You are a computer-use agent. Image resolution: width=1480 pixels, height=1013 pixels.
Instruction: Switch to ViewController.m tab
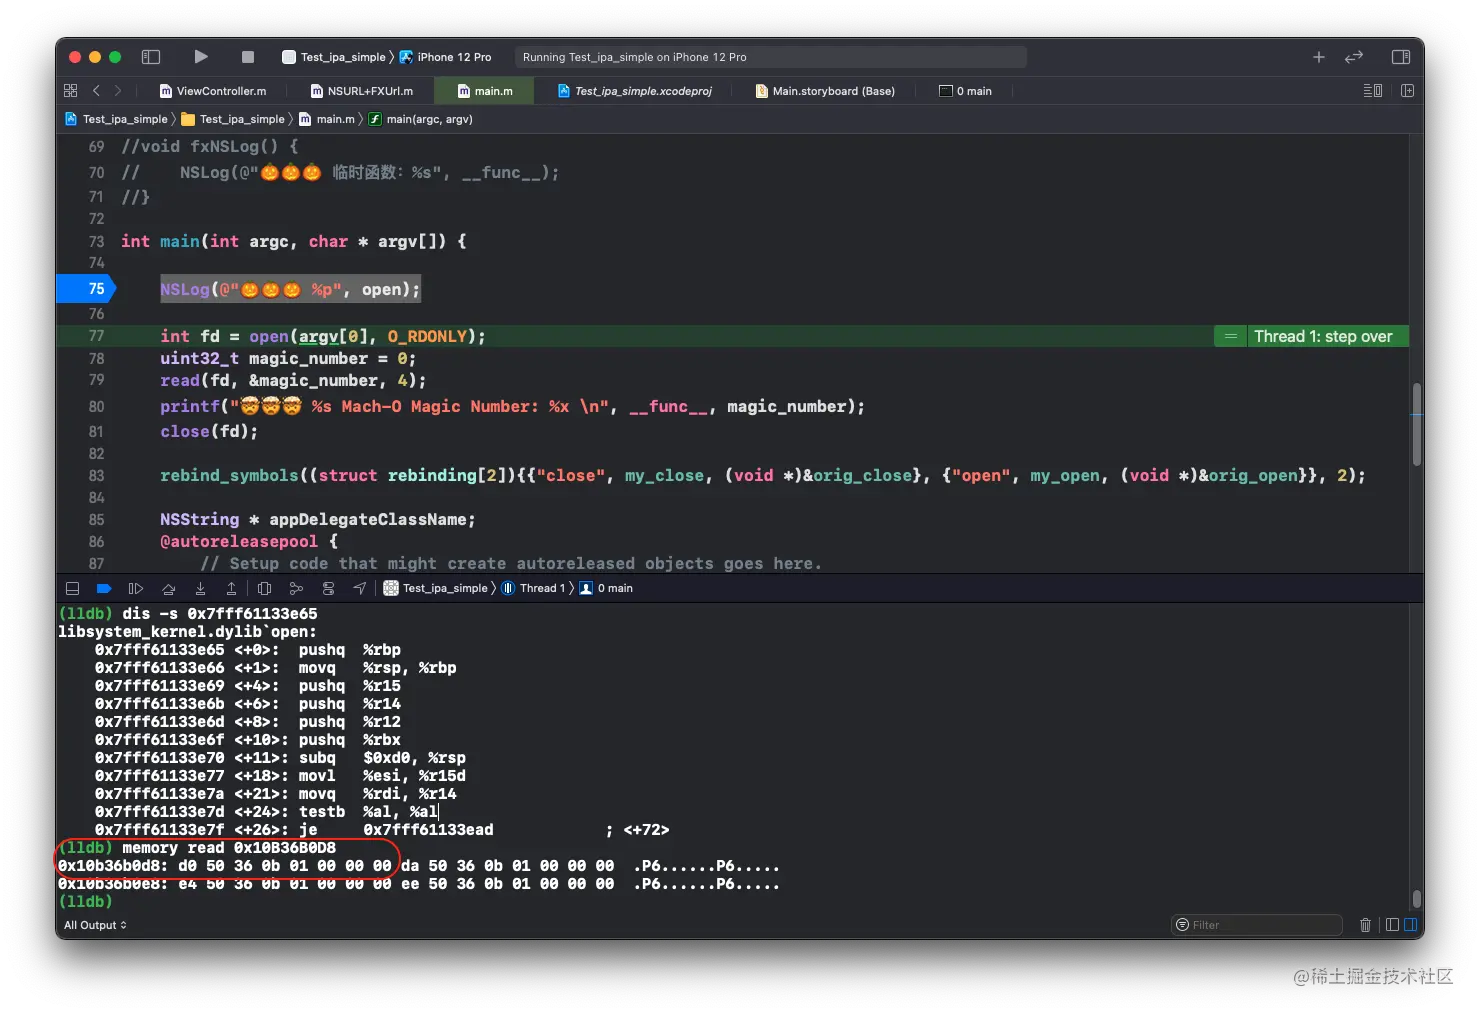(213, 91)
